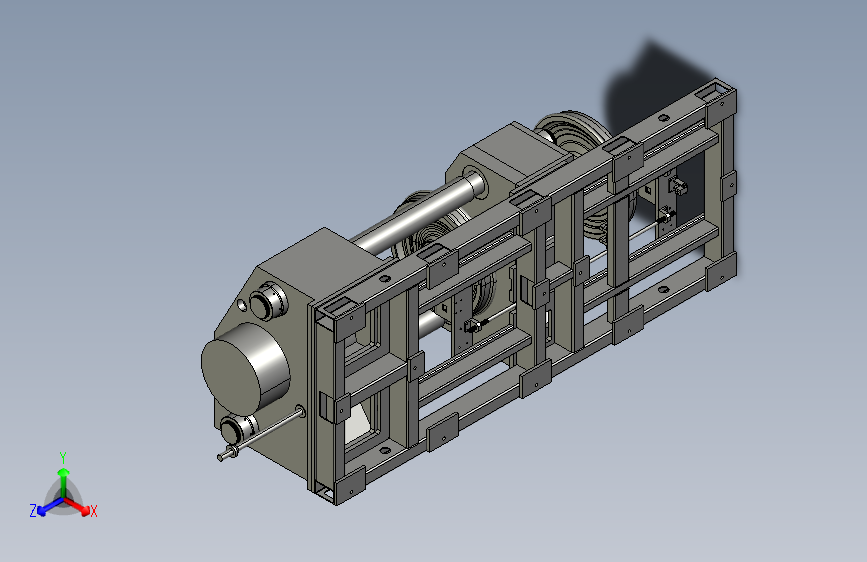Click the blue Z axis of the orientation triad

(x=50, y=507)
